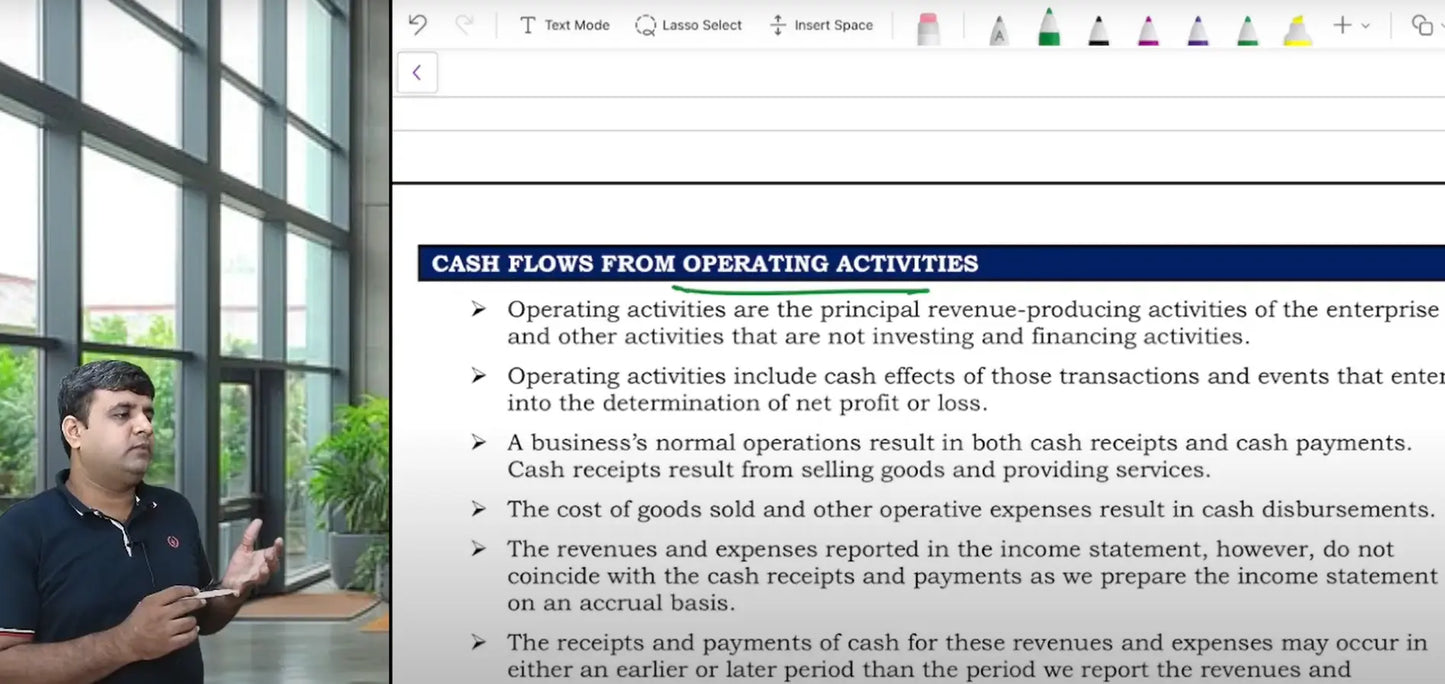The image size is (1445, 684).
Task: Click the Cash Flows From Operating Activities heading
Action: pyautogui.click(x=704, y=264)
